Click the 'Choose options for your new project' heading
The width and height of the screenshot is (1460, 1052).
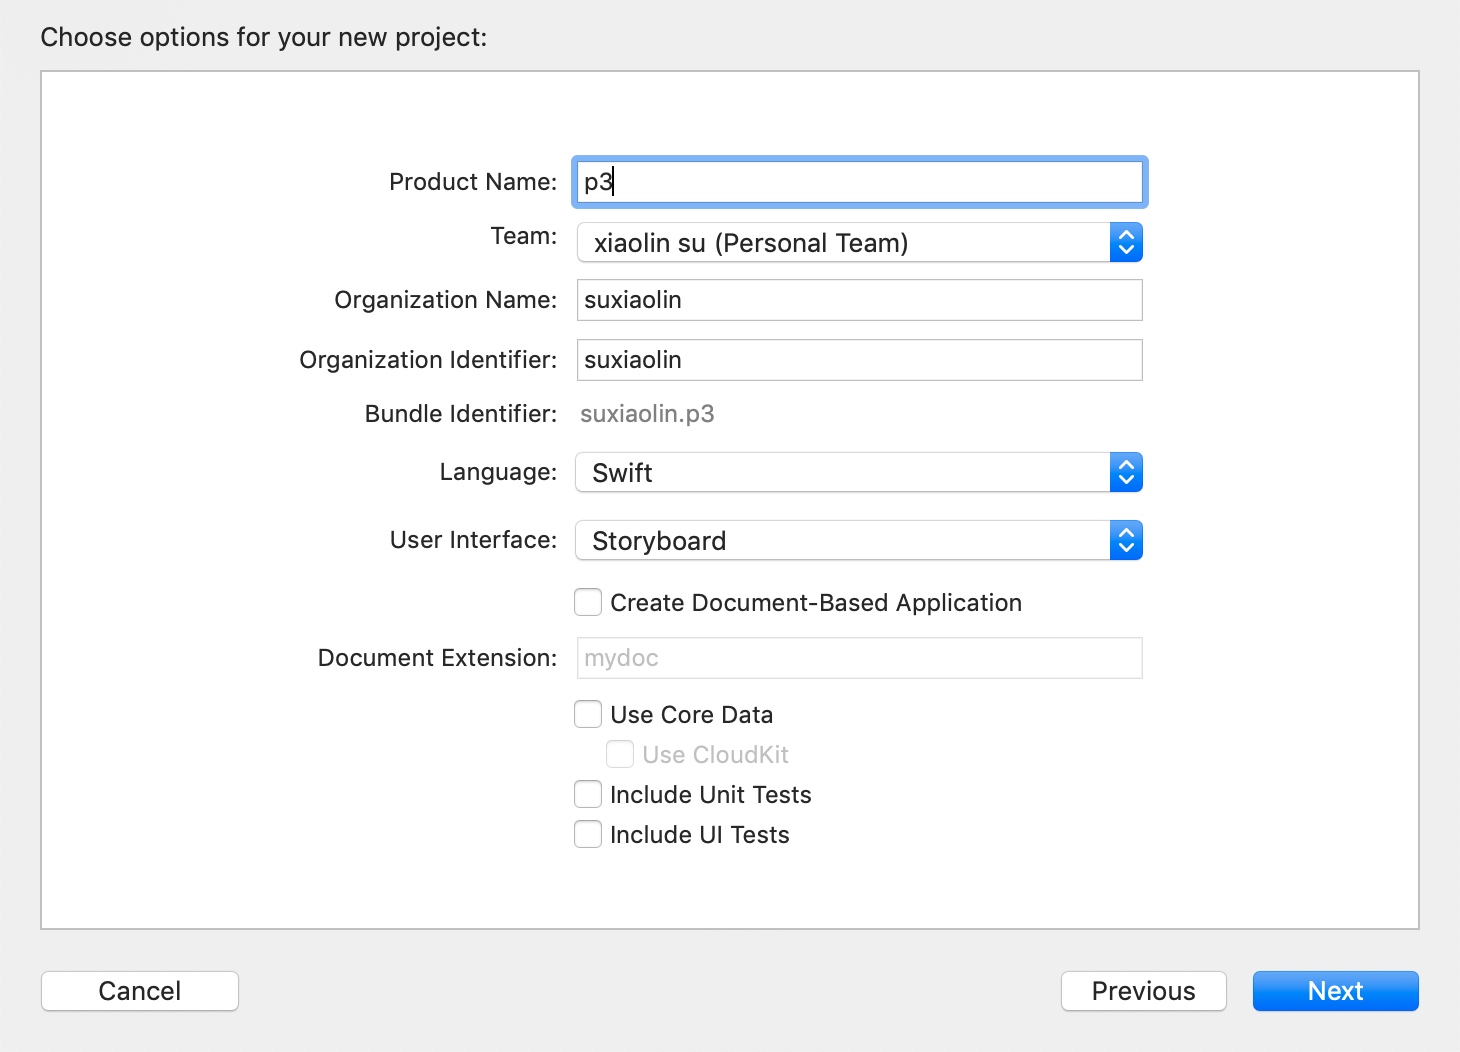[x=264, y=37]
